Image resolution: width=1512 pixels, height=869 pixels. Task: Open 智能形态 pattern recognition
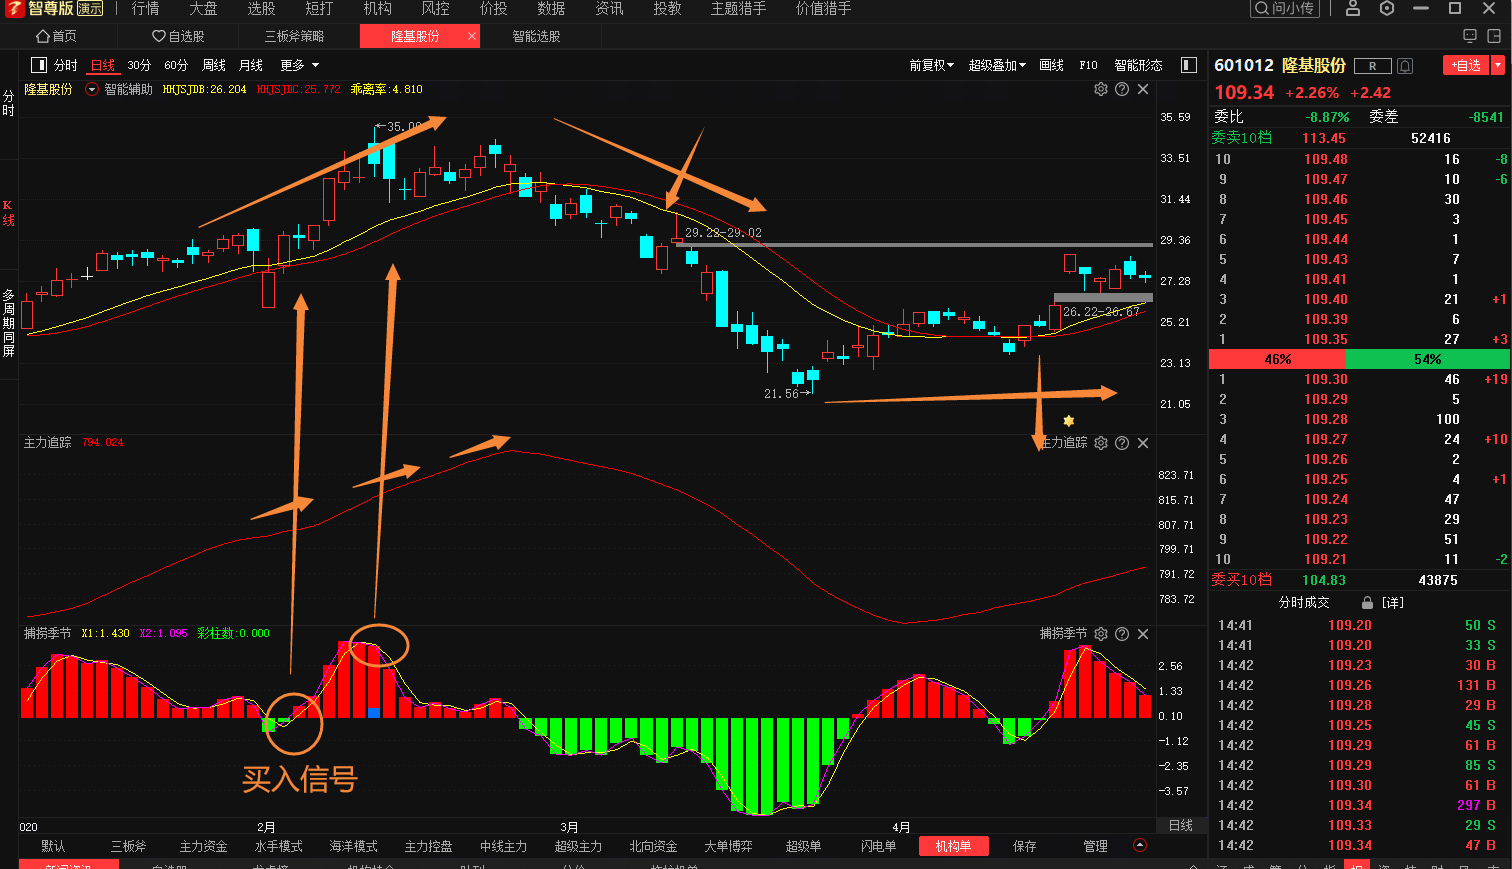[x=1139, y=65]
